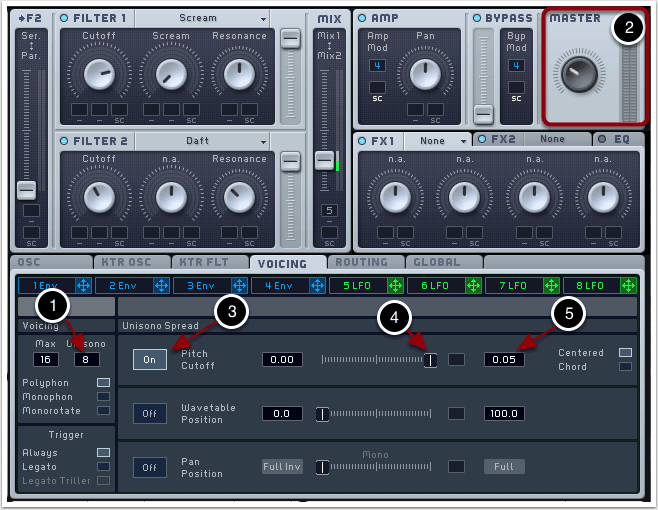
Task: Click the Full button for Pan Position
Action: [504, 467]
